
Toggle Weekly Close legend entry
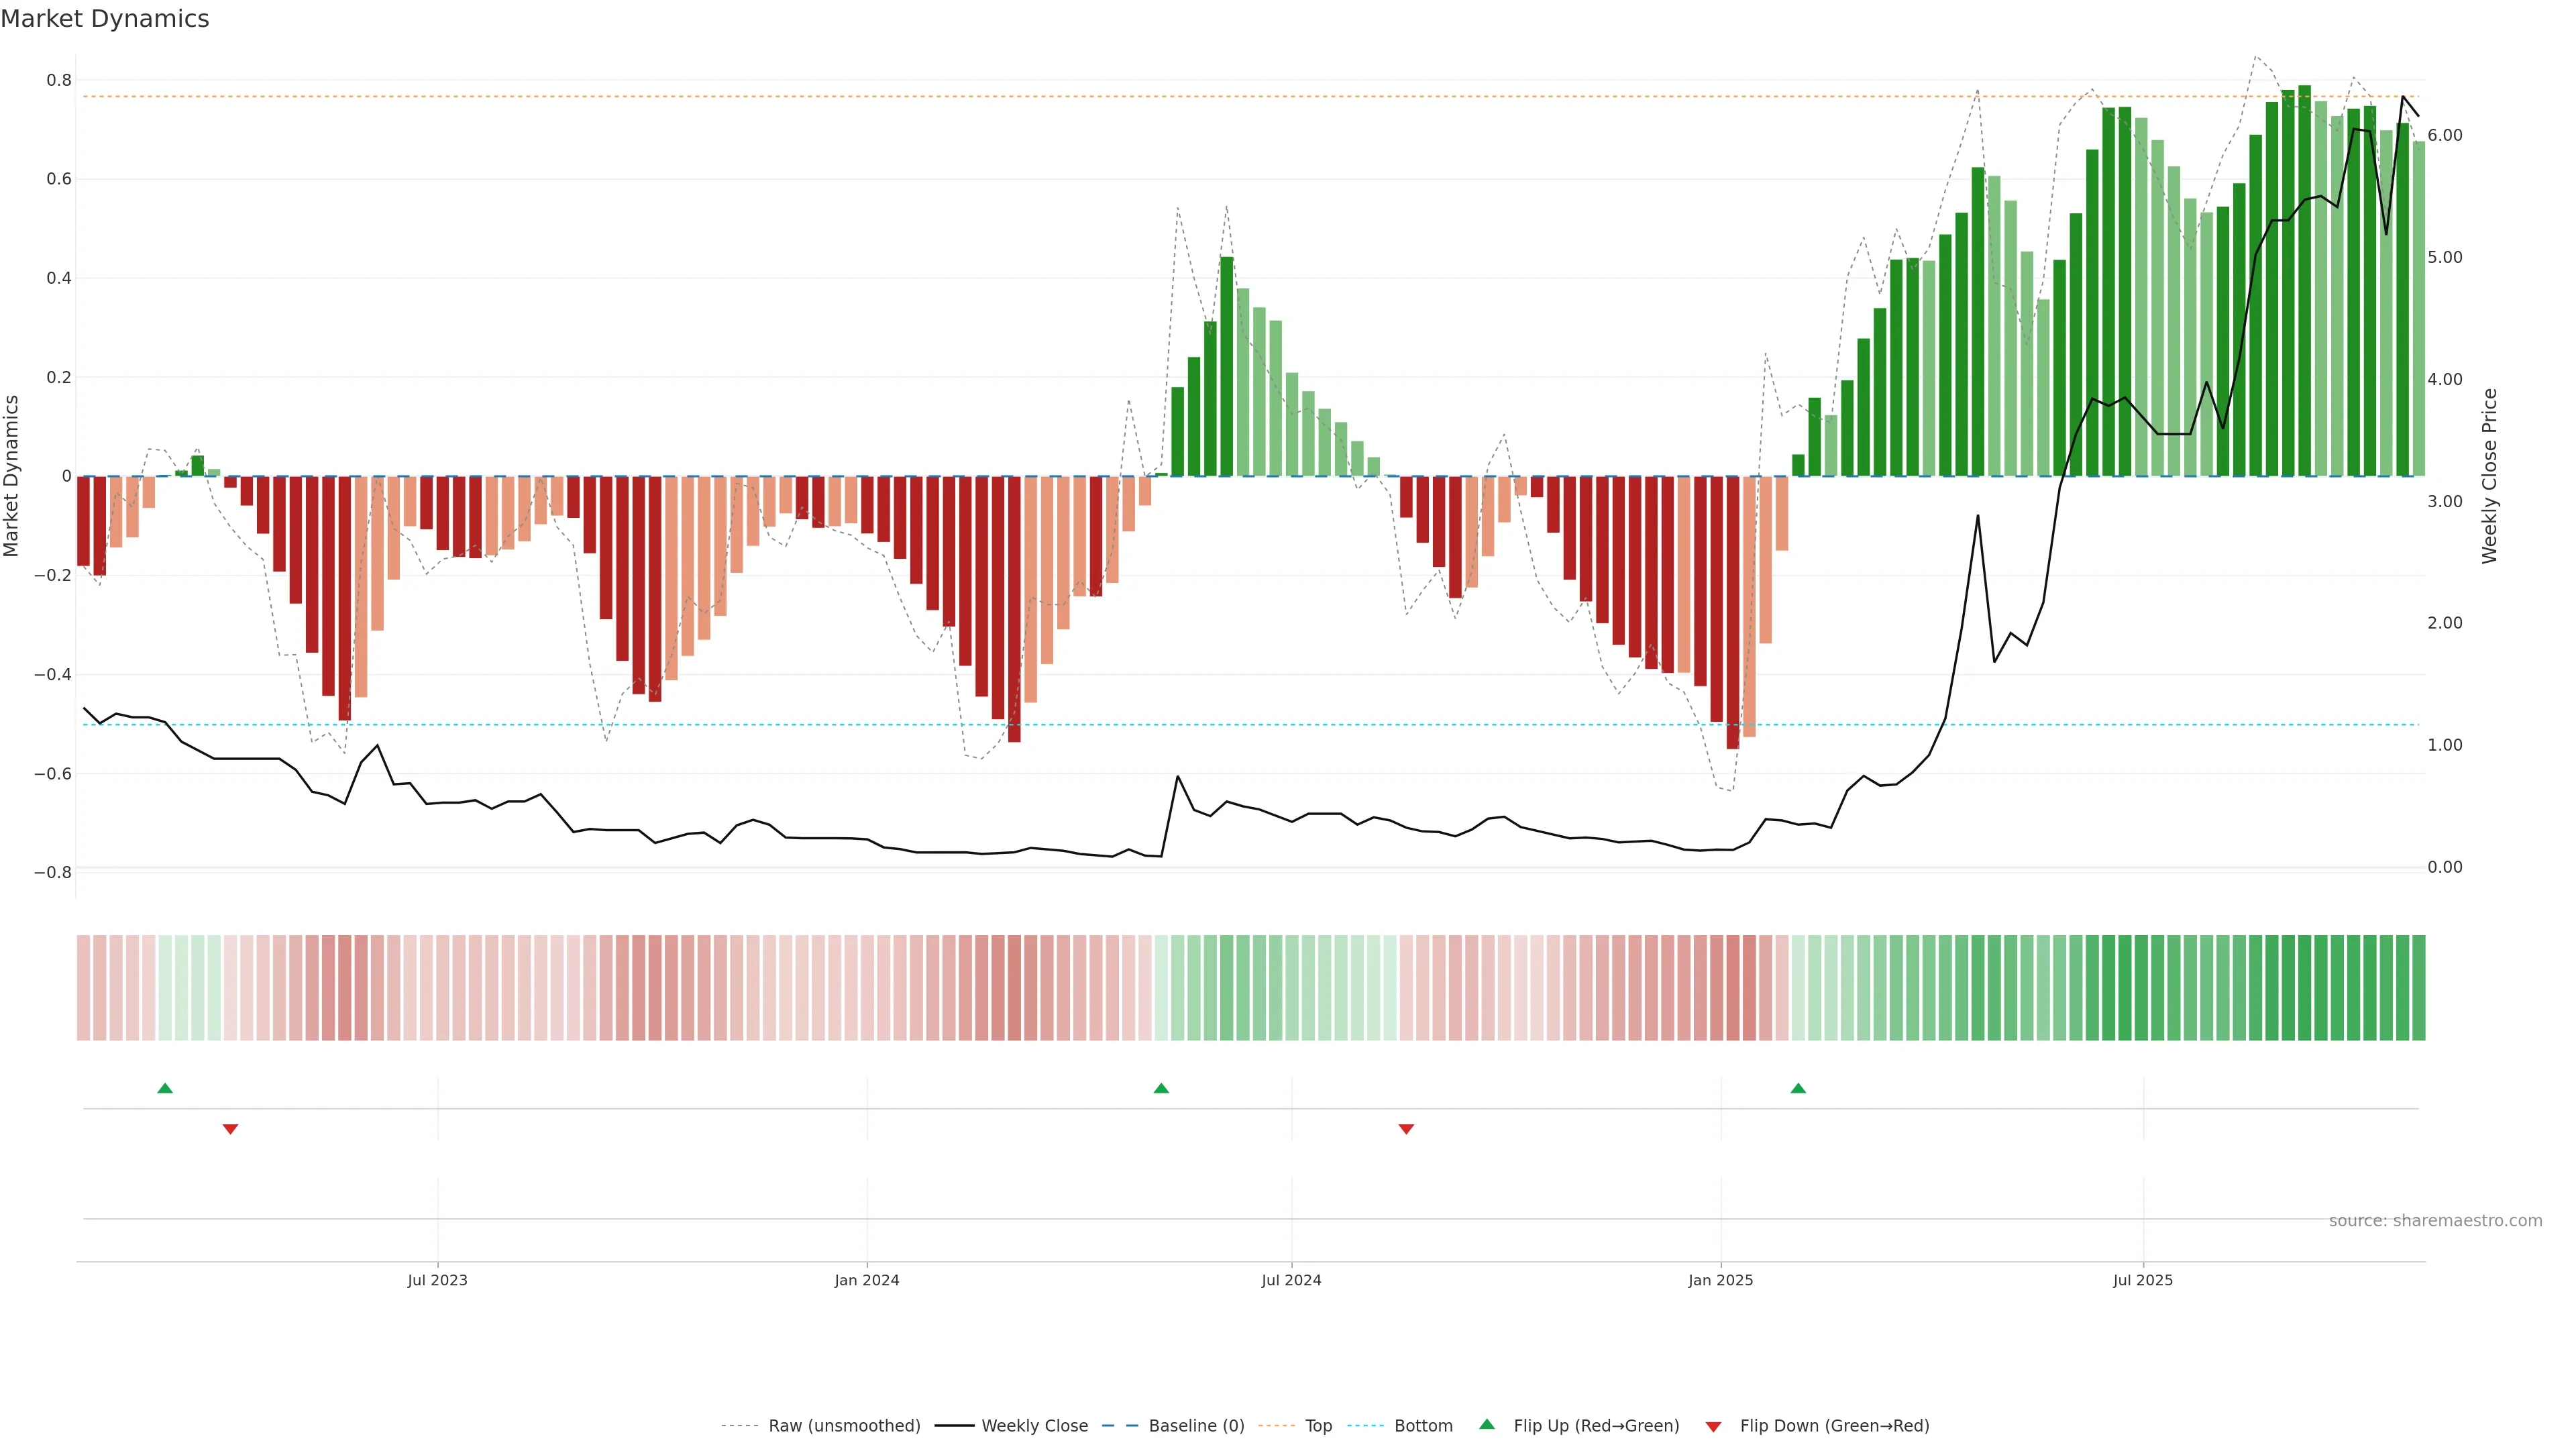click(x=1034, y=1426)
